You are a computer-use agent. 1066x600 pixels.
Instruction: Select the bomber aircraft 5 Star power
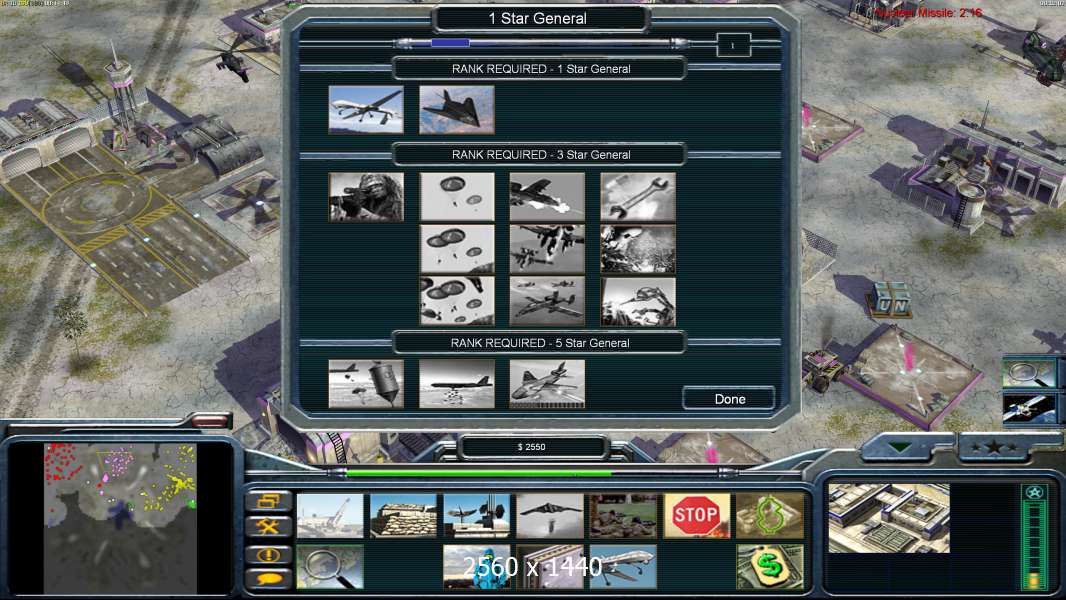click(457, 384)
